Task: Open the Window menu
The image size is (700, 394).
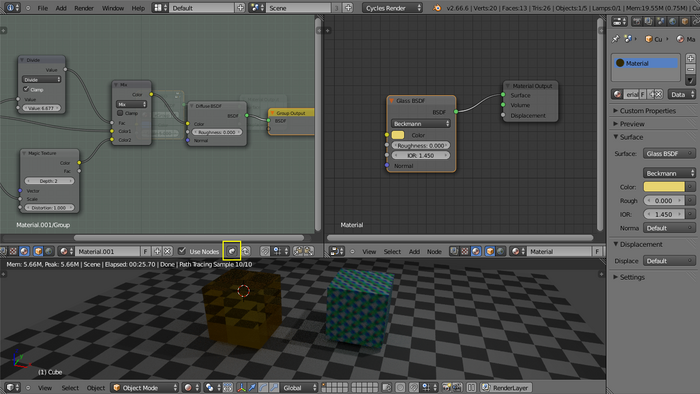Action: [113, 8]
